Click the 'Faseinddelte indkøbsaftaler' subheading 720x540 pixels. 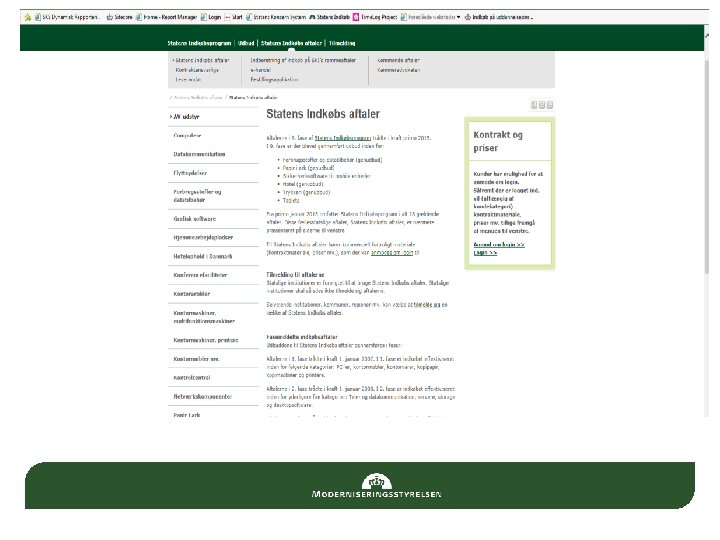click(302, 337)
